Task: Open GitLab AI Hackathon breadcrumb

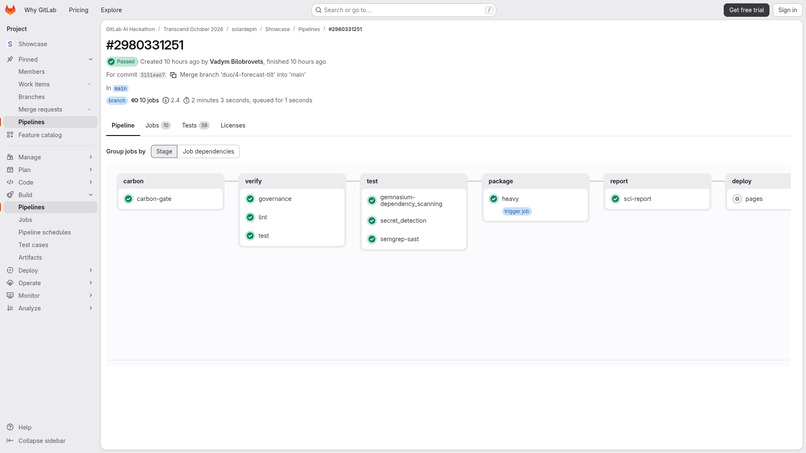Action: click(131, 29)
